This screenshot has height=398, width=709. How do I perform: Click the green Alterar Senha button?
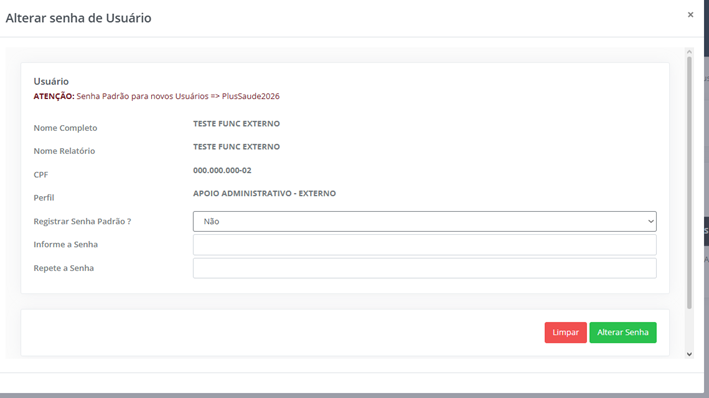[623, 332]
